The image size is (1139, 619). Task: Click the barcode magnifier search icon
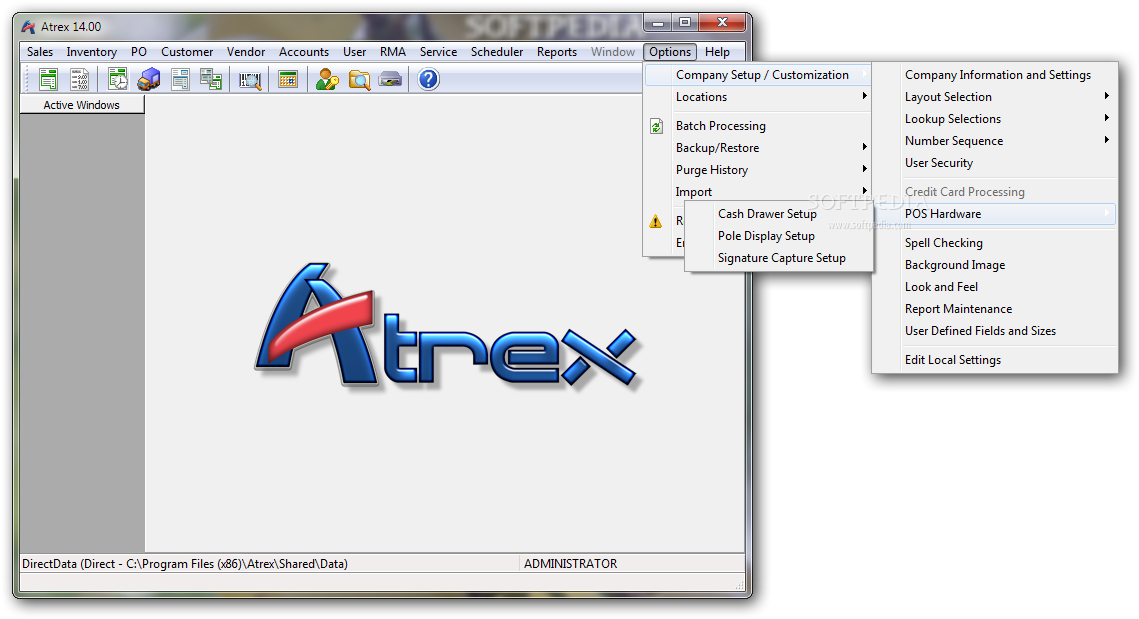tap(250, 80)
